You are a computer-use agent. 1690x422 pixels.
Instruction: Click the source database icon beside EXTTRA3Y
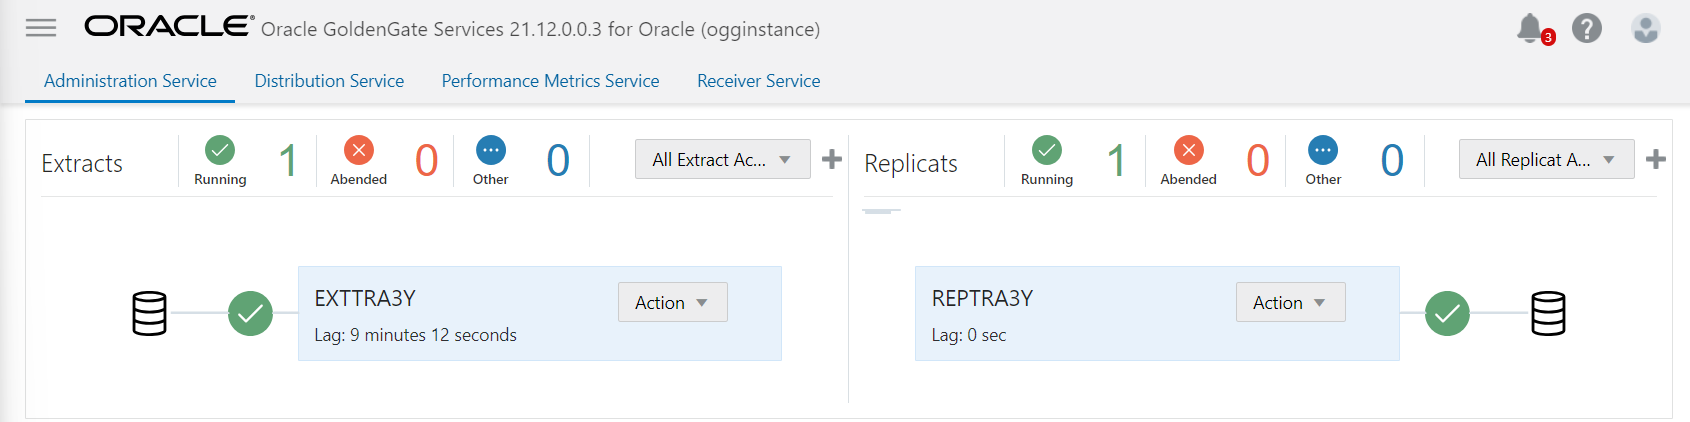coord(150,313)
